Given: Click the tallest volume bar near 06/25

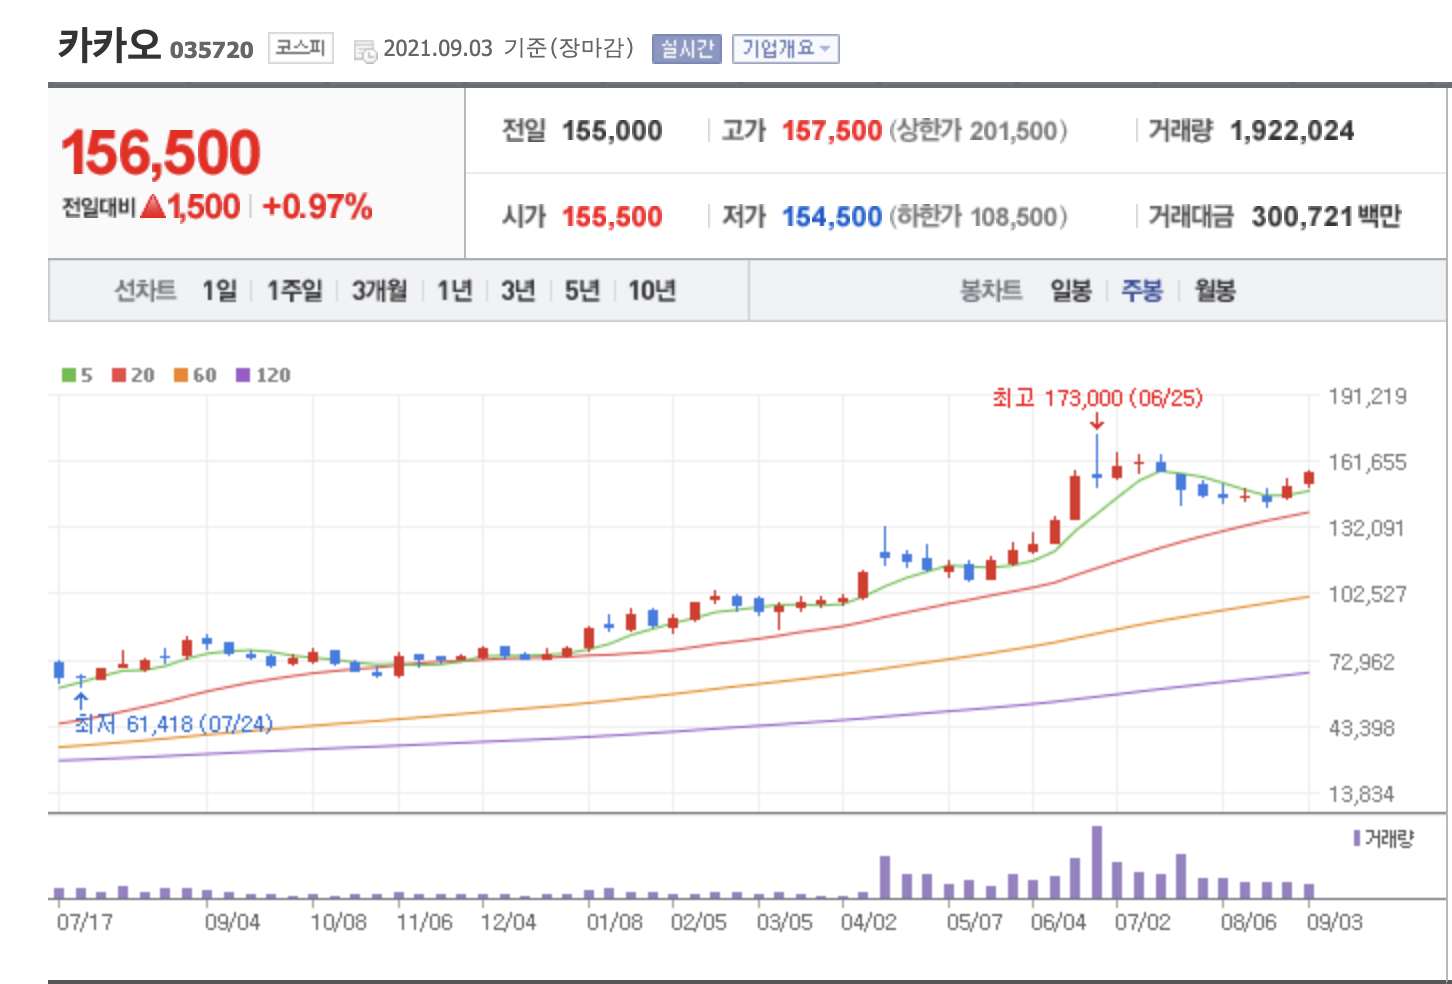Looking at the screenshot, I should [x=1097, y=862].
